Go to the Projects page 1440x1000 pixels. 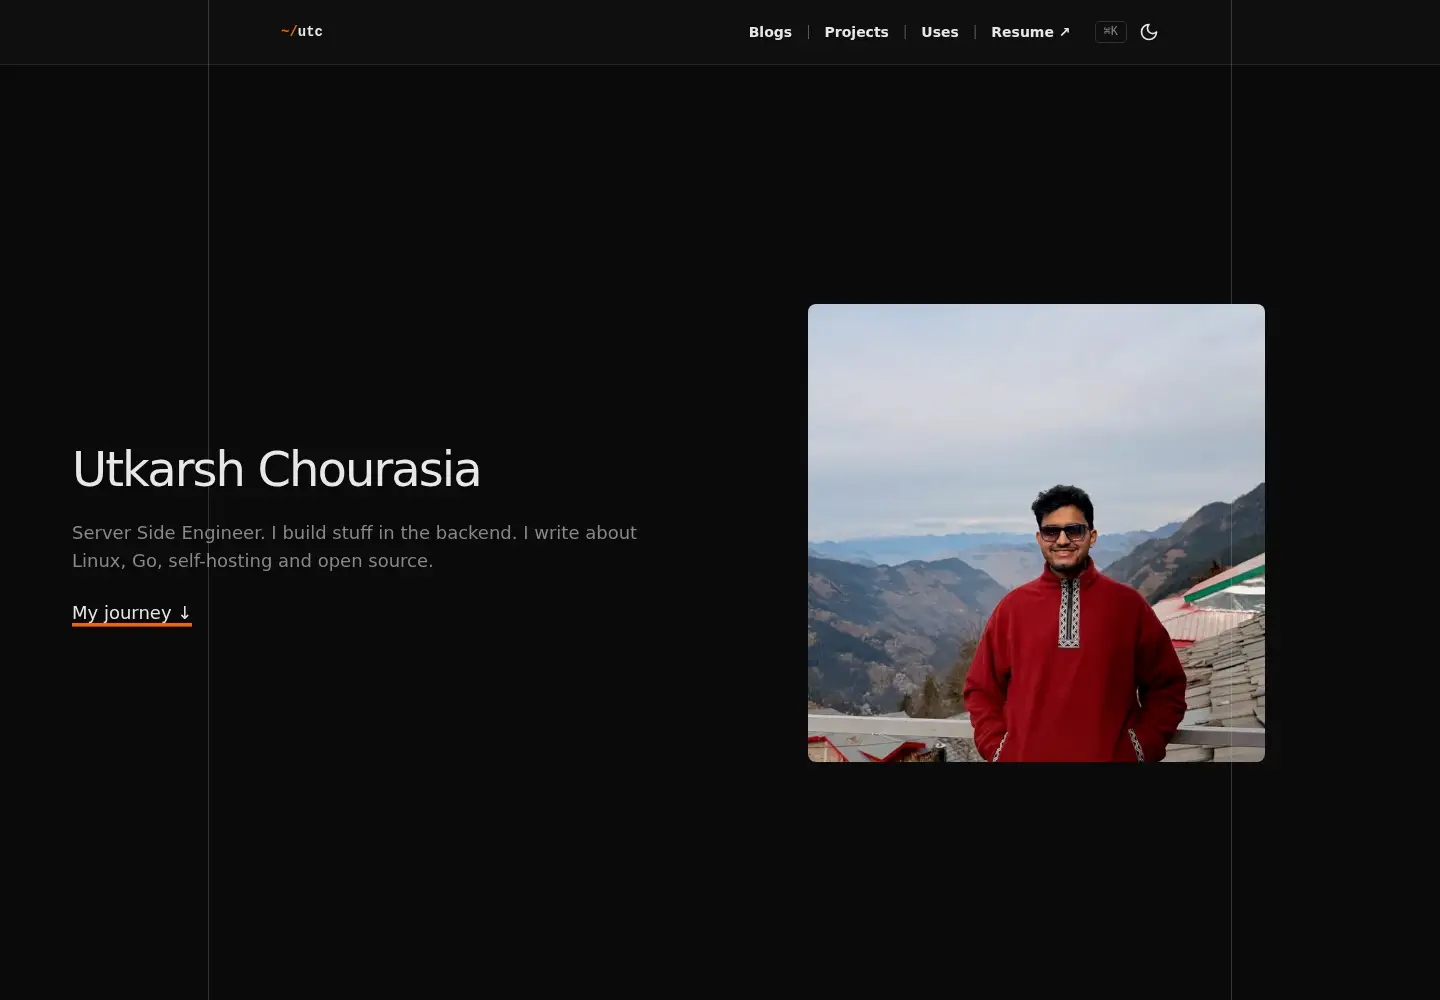(856, 32)
